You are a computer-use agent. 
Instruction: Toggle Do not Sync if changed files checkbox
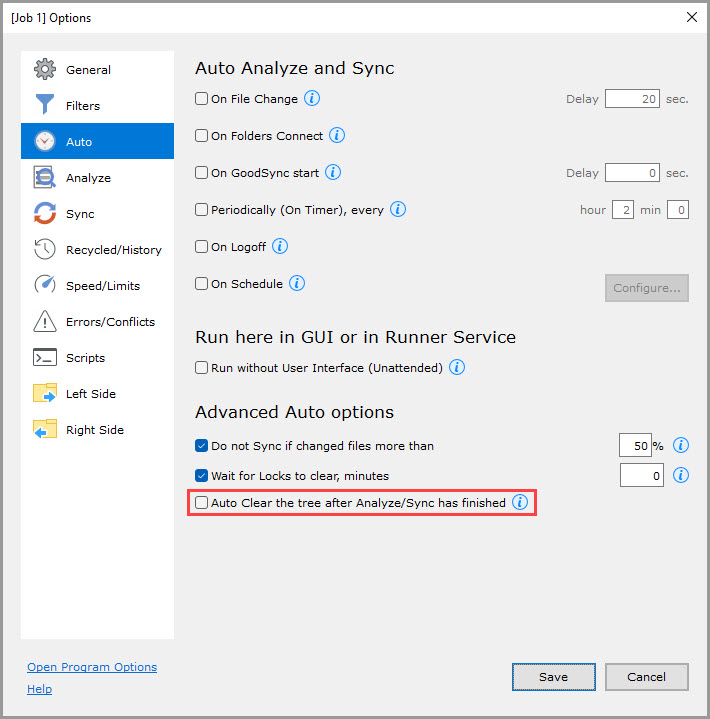click(202, 446)
